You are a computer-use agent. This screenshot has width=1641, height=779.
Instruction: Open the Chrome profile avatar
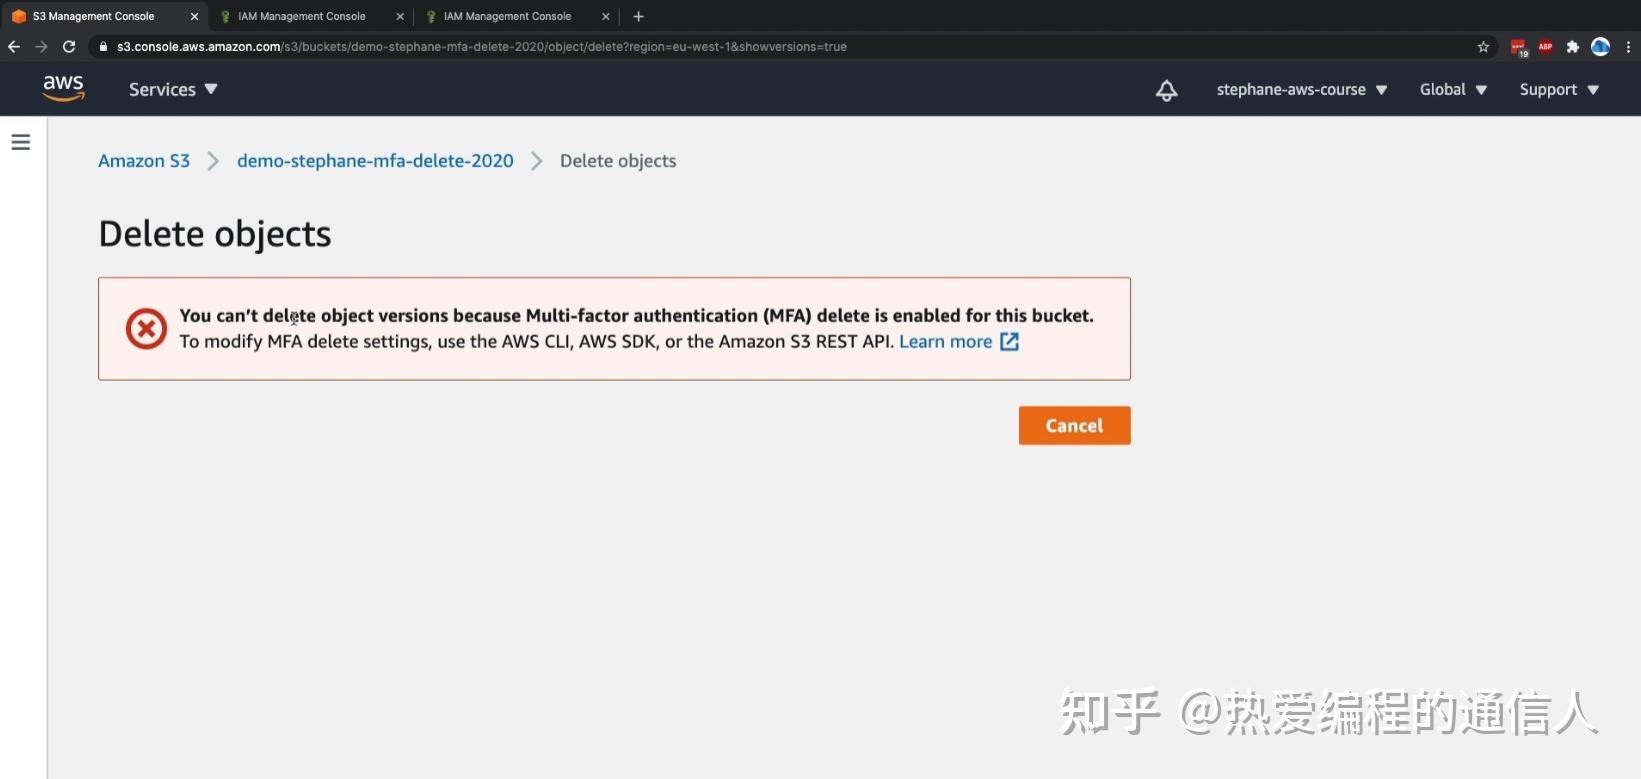1600,46
